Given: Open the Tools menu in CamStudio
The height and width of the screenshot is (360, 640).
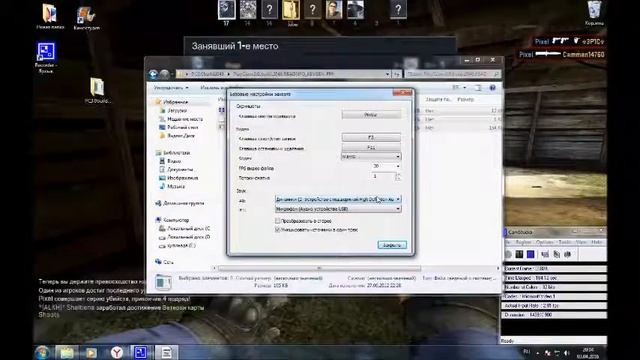Looking at the screenshot, I should point(565,242).
